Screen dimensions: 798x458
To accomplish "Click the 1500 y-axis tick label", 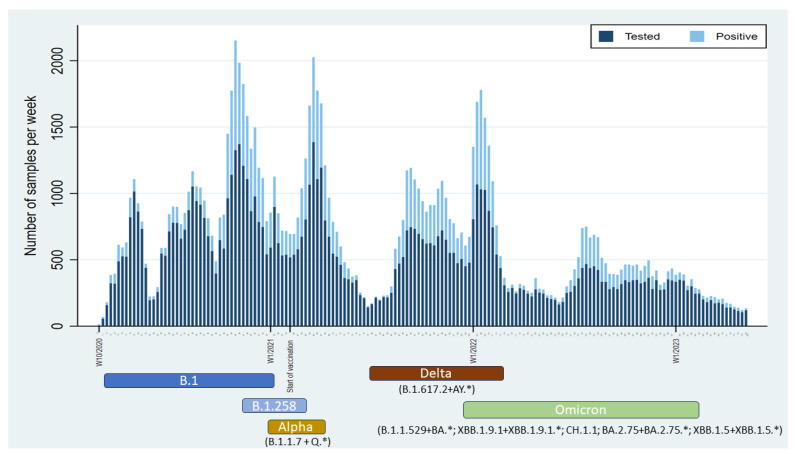I will (58, 127).
